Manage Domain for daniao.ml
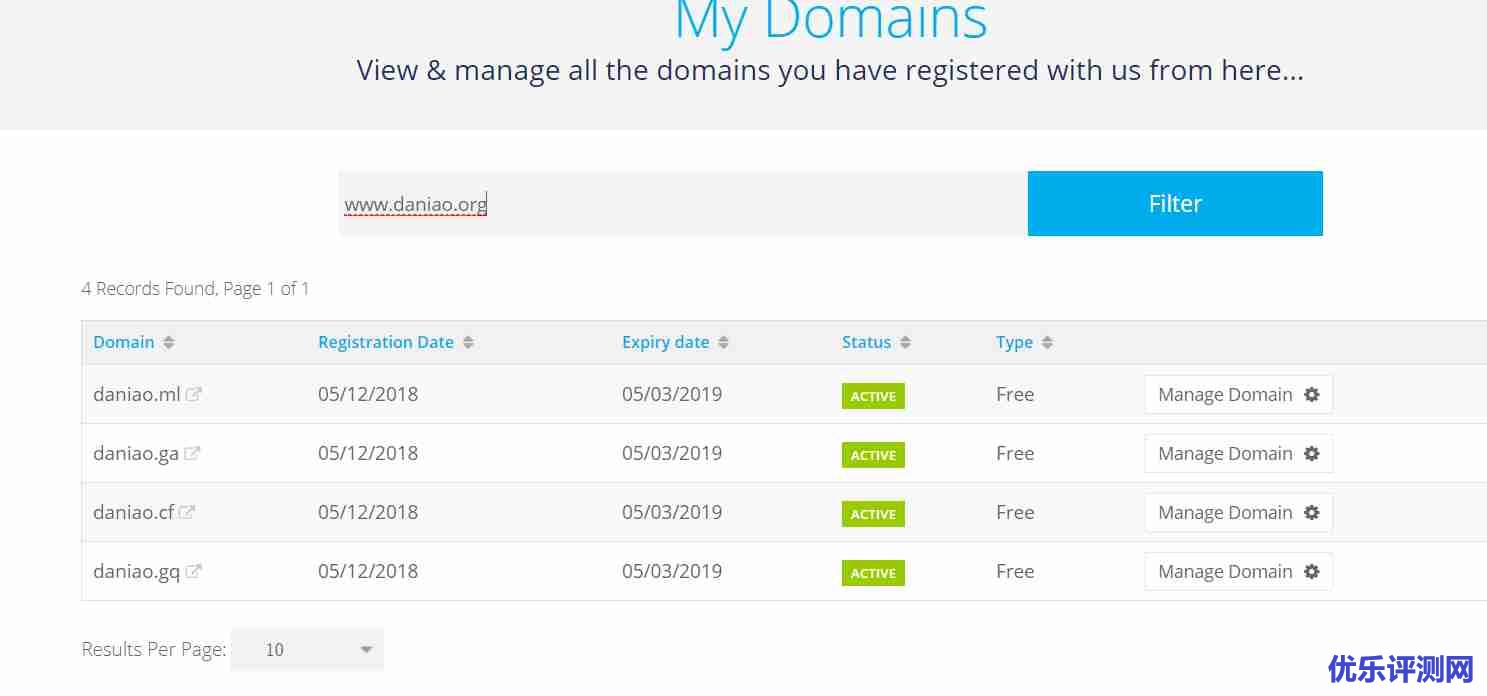Viewport: 1487px width, 696px height. [x=1238, y=395]
